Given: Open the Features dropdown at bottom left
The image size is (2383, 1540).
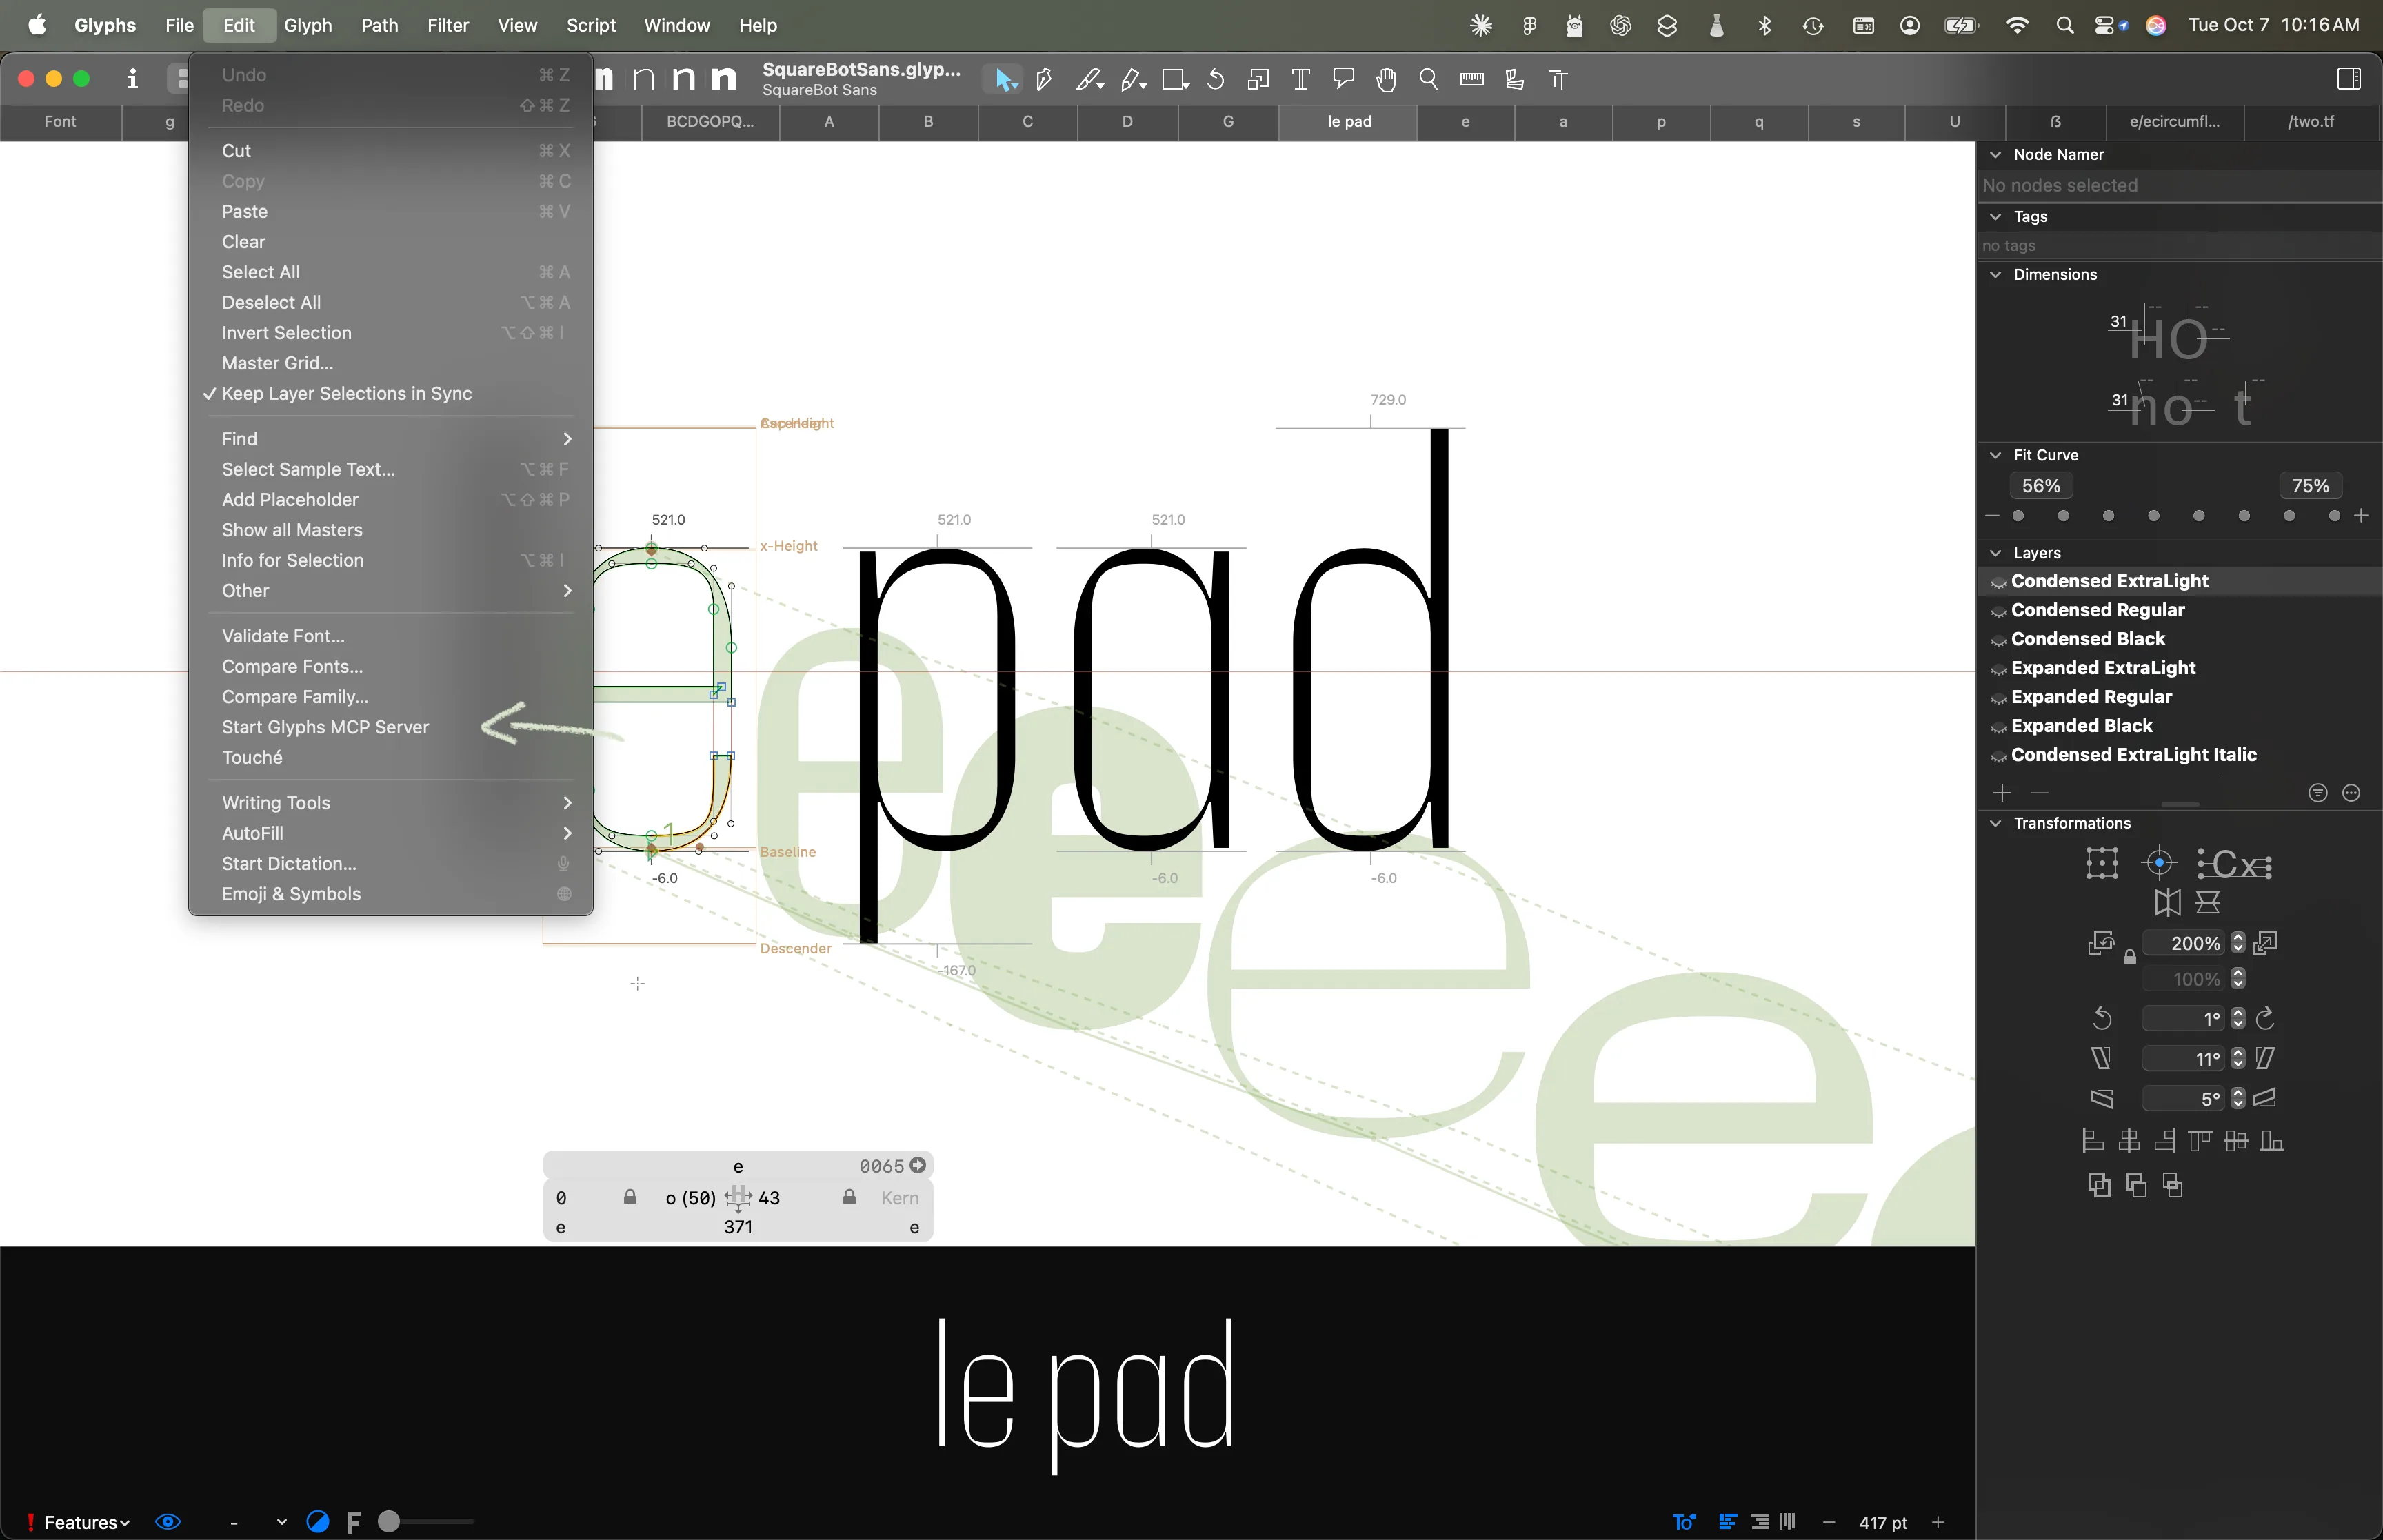Looking at the screenshot, I should [x=86, y=1522].
